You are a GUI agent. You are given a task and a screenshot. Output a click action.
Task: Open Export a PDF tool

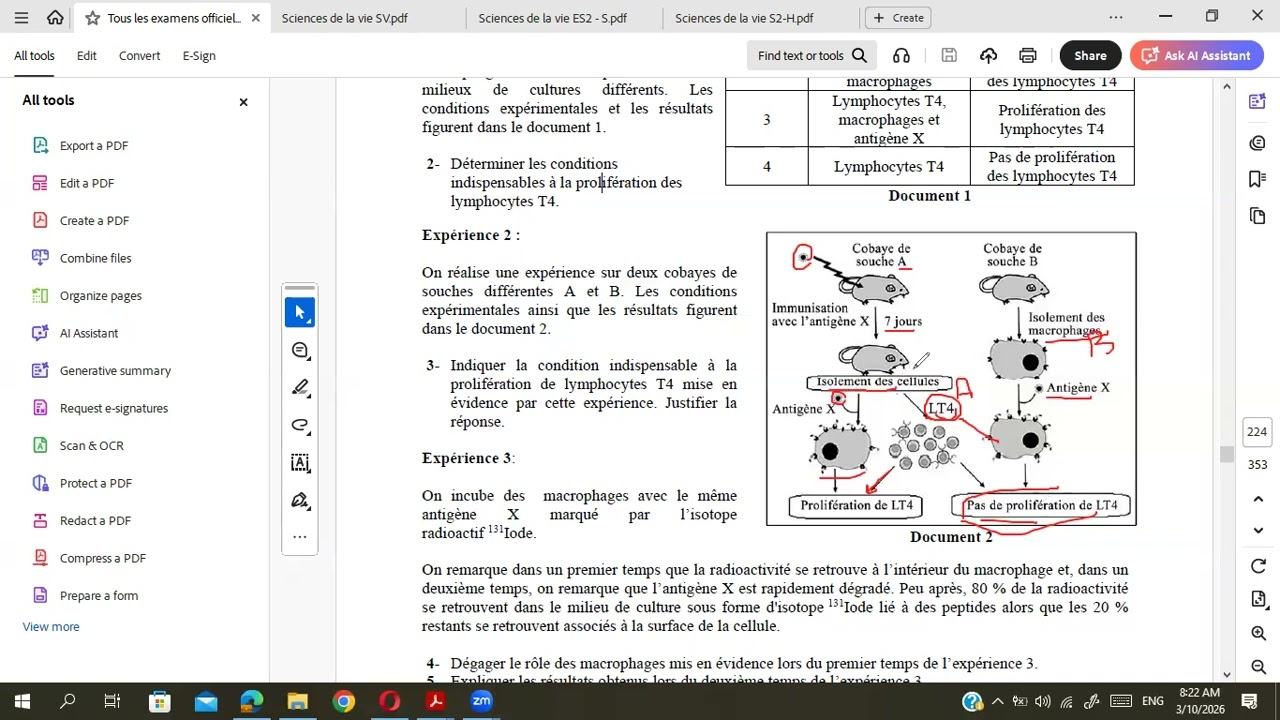tap(94, 146)
